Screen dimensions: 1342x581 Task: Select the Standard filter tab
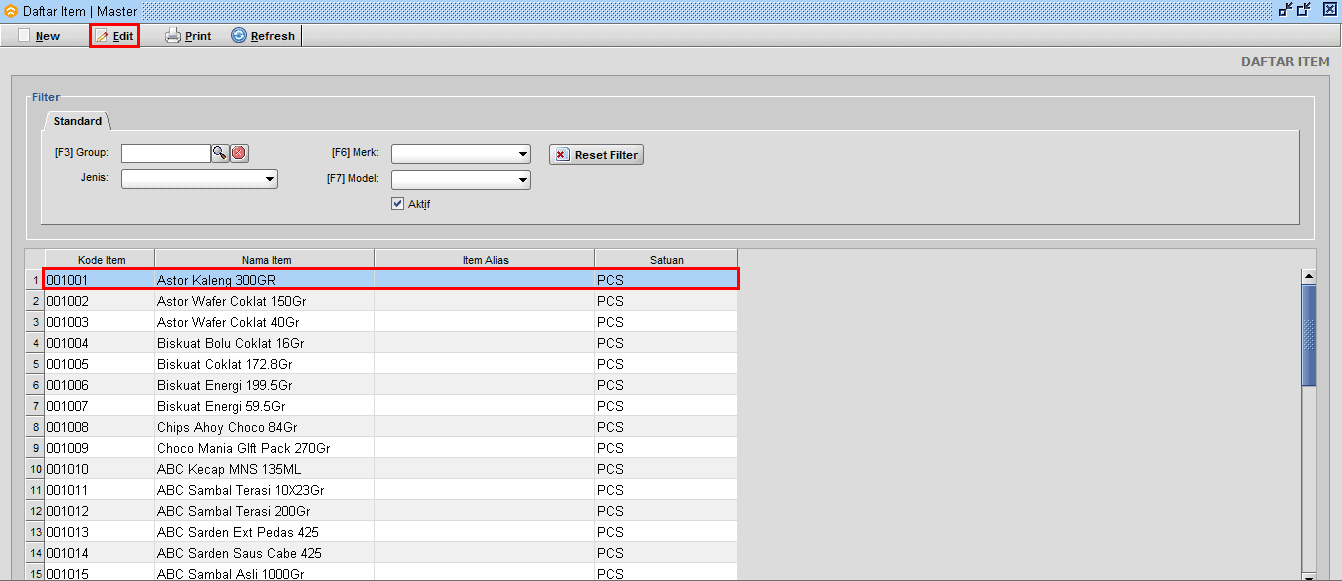(78, 121)
